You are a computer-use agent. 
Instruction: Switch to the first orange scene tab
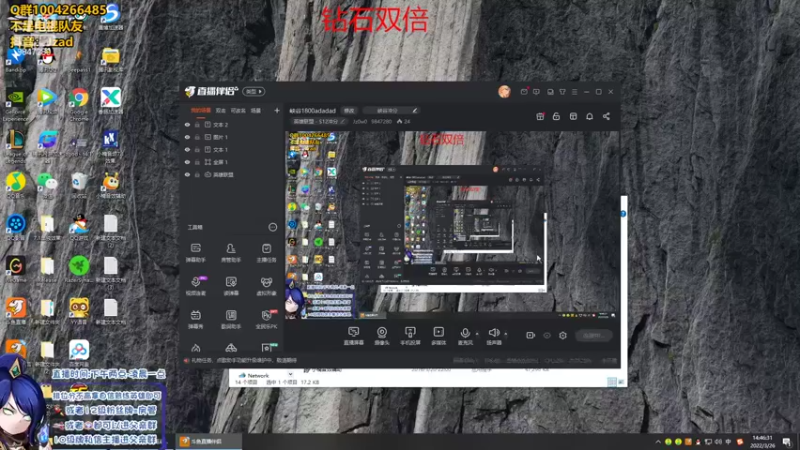201,110
